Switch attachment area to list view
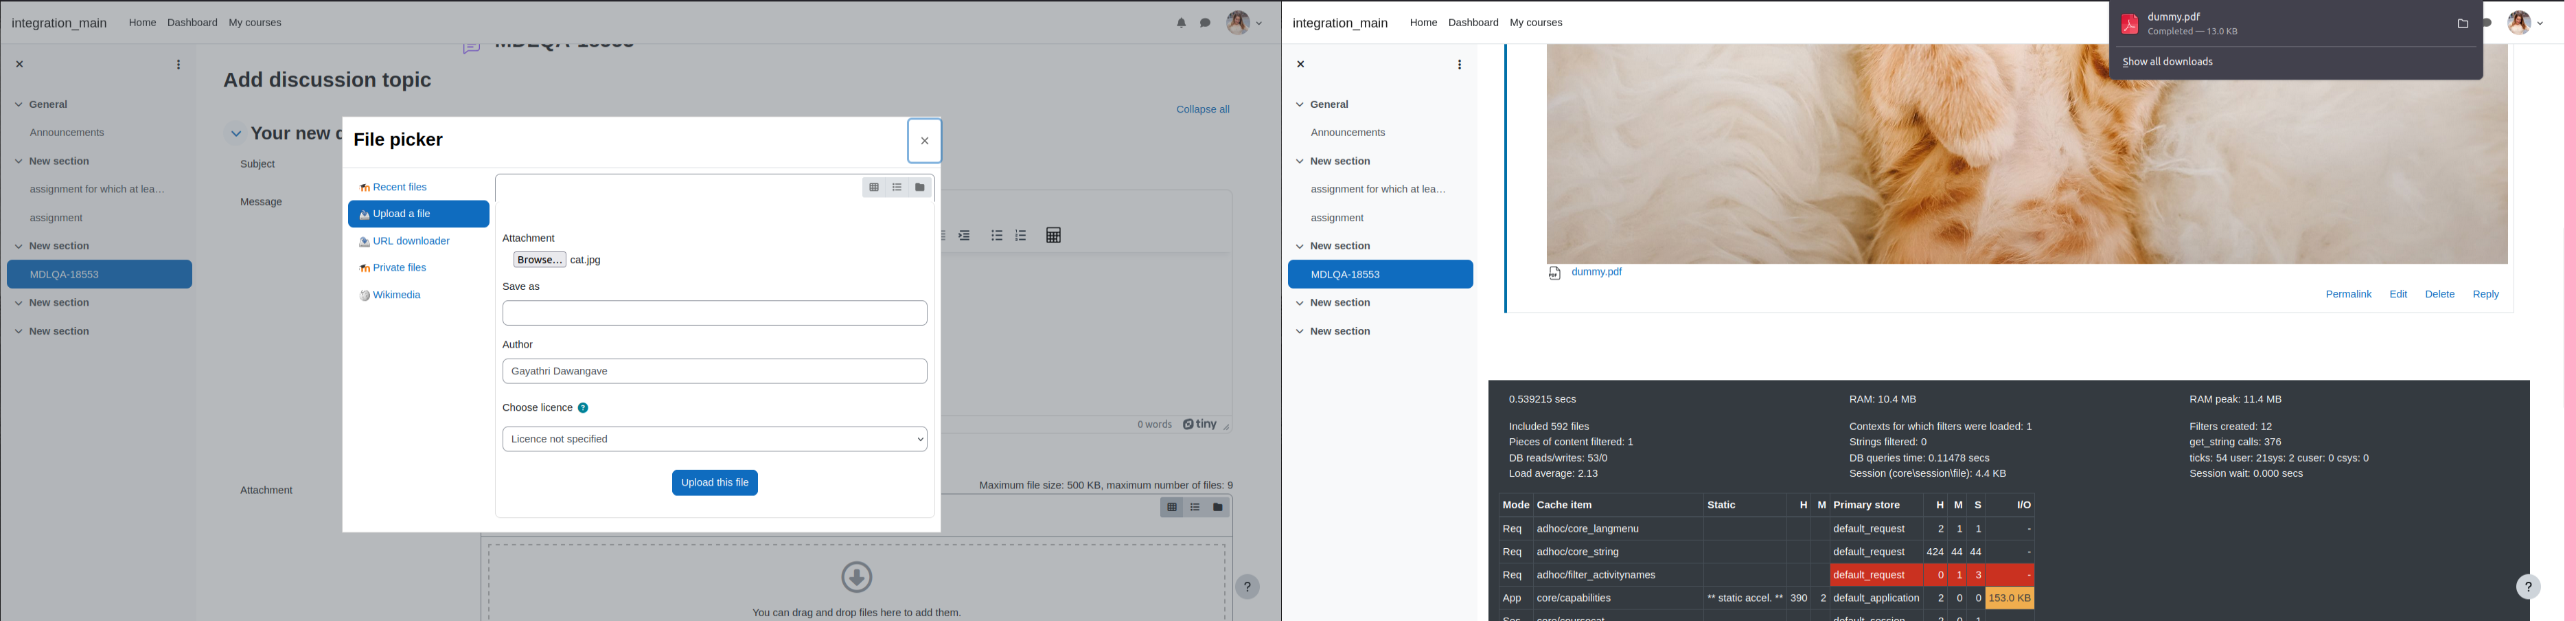The width and height of the screenshot is (2576, 621). tap(1195, 508)
